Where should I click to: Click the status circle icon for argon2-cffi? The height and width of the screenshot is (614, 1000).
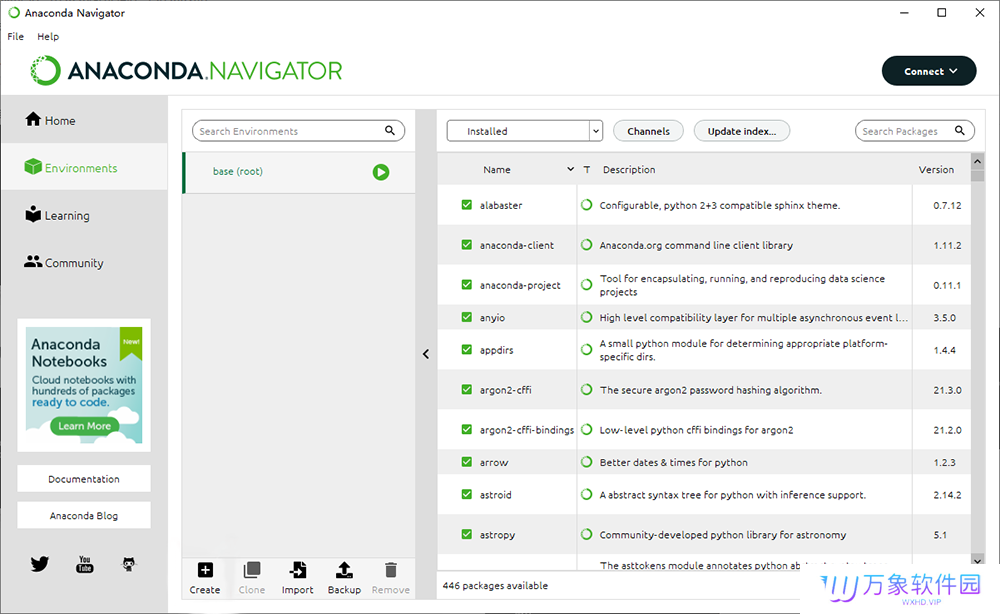pos(587,390)
